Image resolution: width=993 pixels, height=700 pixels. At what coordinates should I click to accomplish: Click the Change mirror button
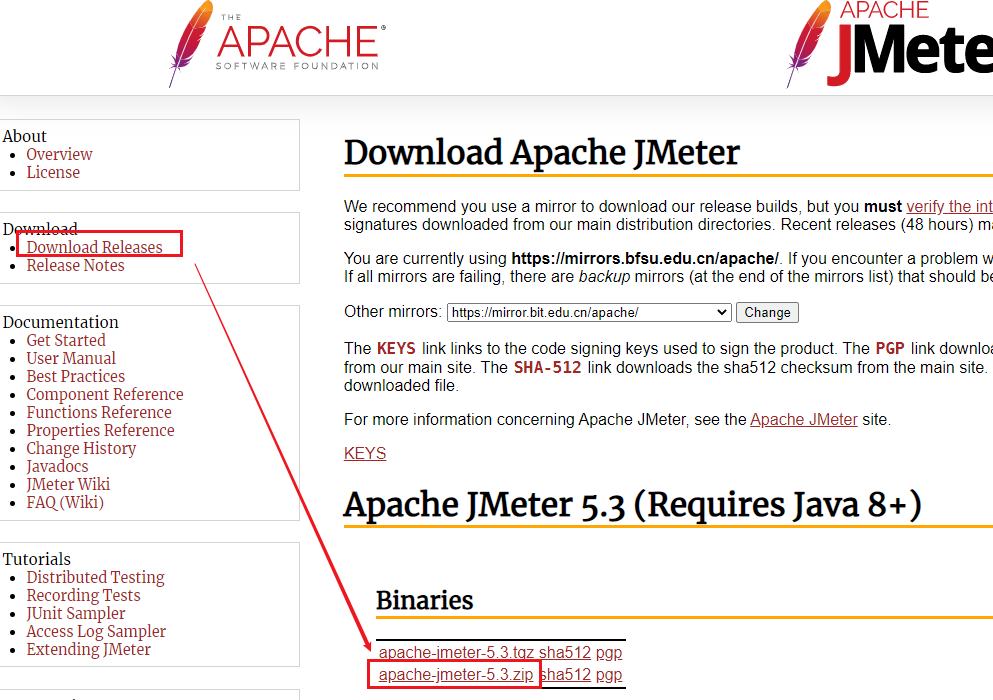coord(767,312)
